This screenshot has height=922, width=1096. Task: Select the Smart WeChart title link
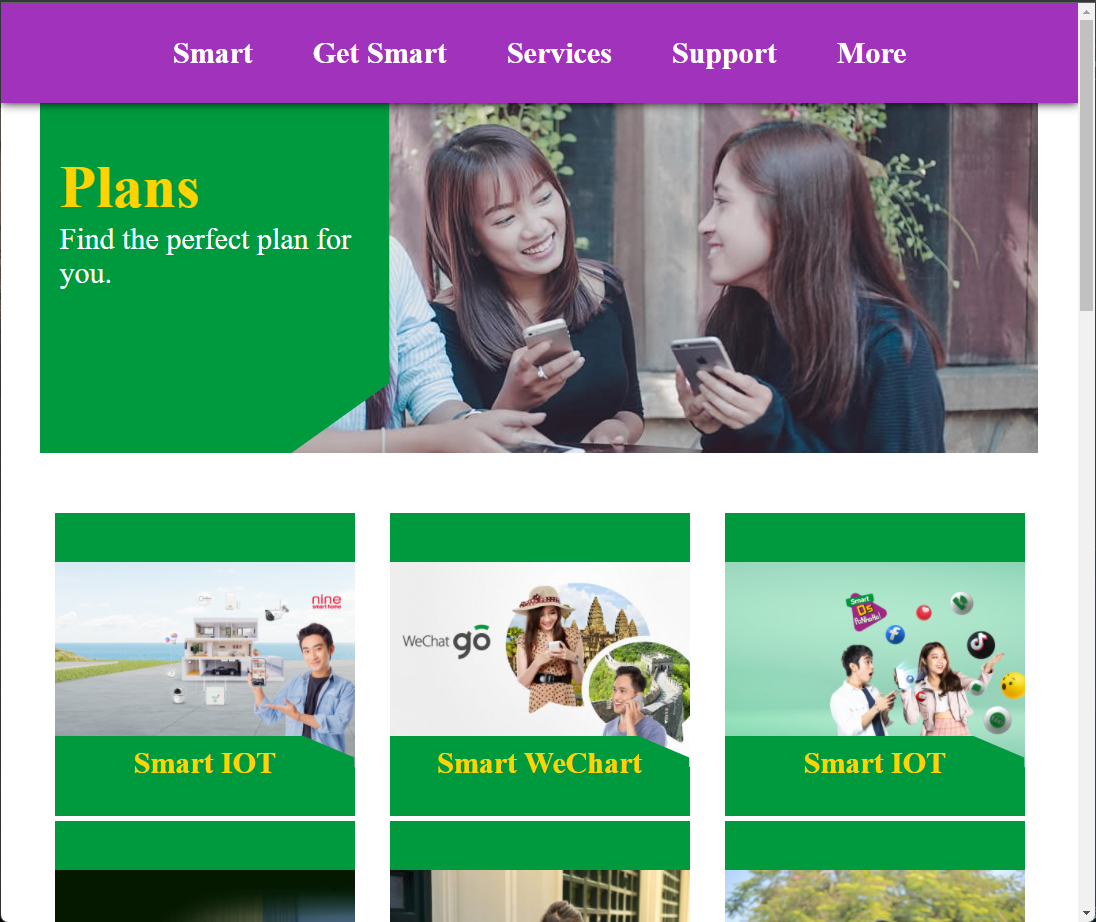pyautogui.click(x=540, y=763)
